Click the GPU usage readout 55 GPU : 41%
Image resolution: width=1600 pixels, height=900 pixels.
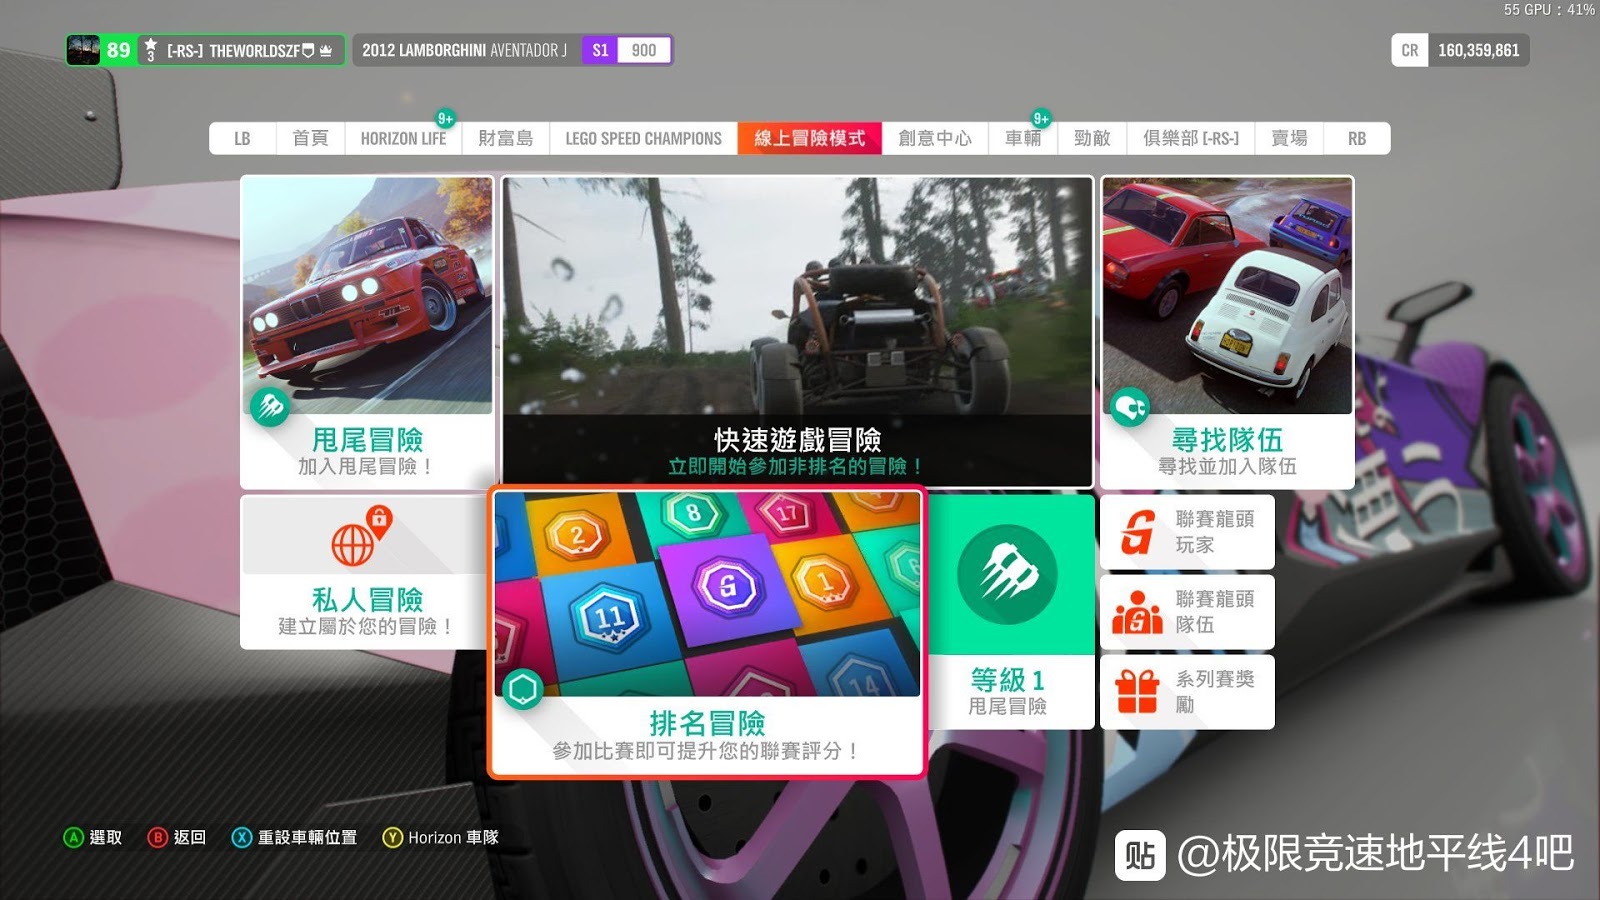(x=1549, y=10)
